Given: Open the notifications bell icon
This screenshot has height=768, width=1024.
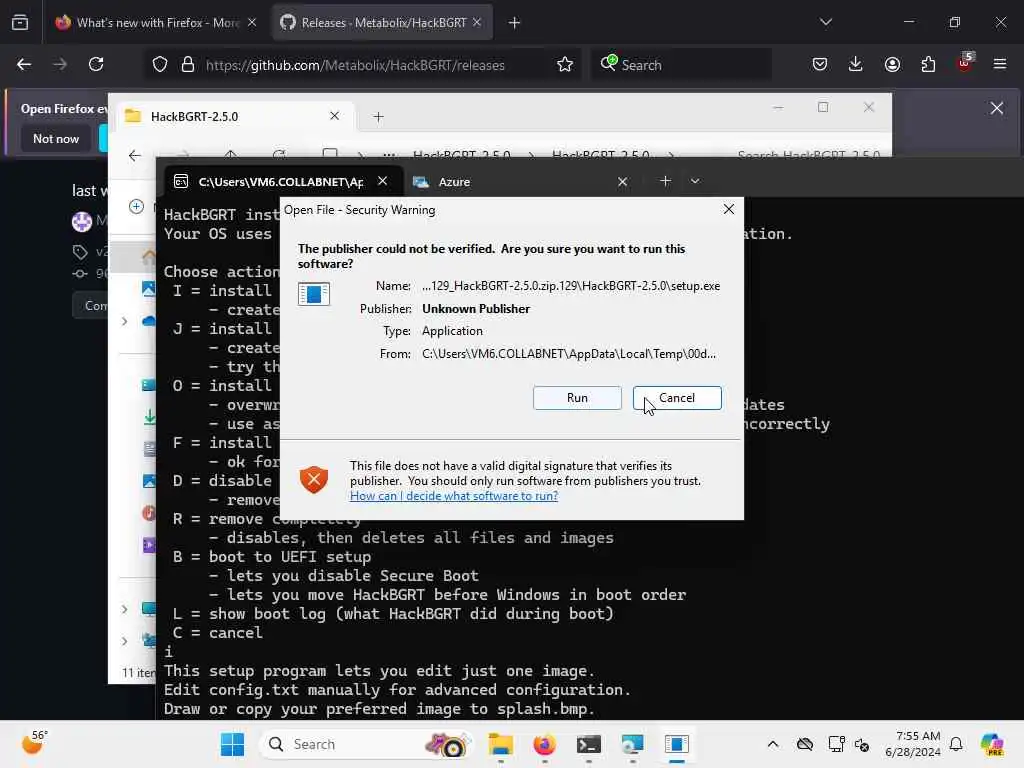Looking at the screenshot, I should 956,744.
